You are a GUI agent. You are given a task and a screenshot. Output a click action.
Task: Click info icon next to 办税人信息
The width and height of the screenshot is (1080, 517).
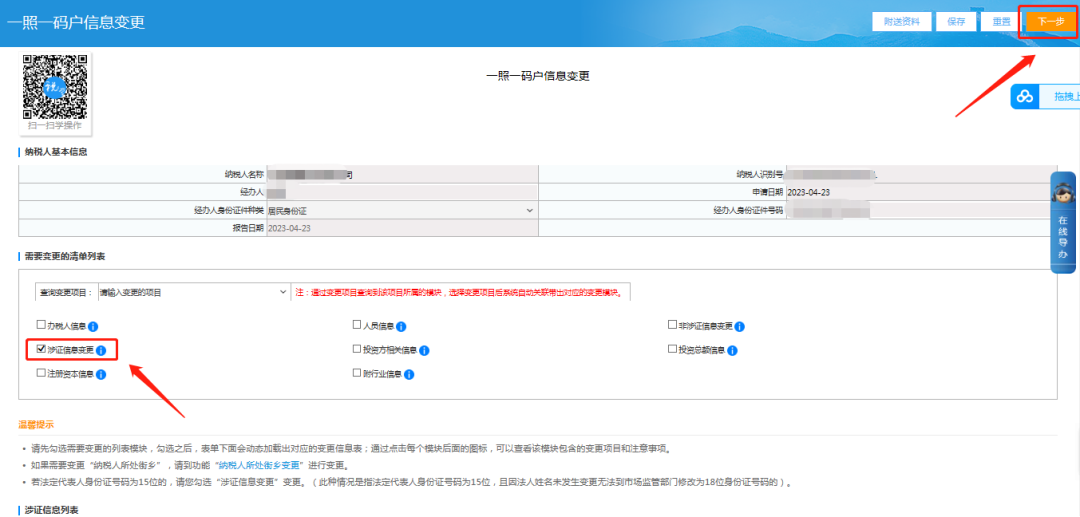(93, 326)
